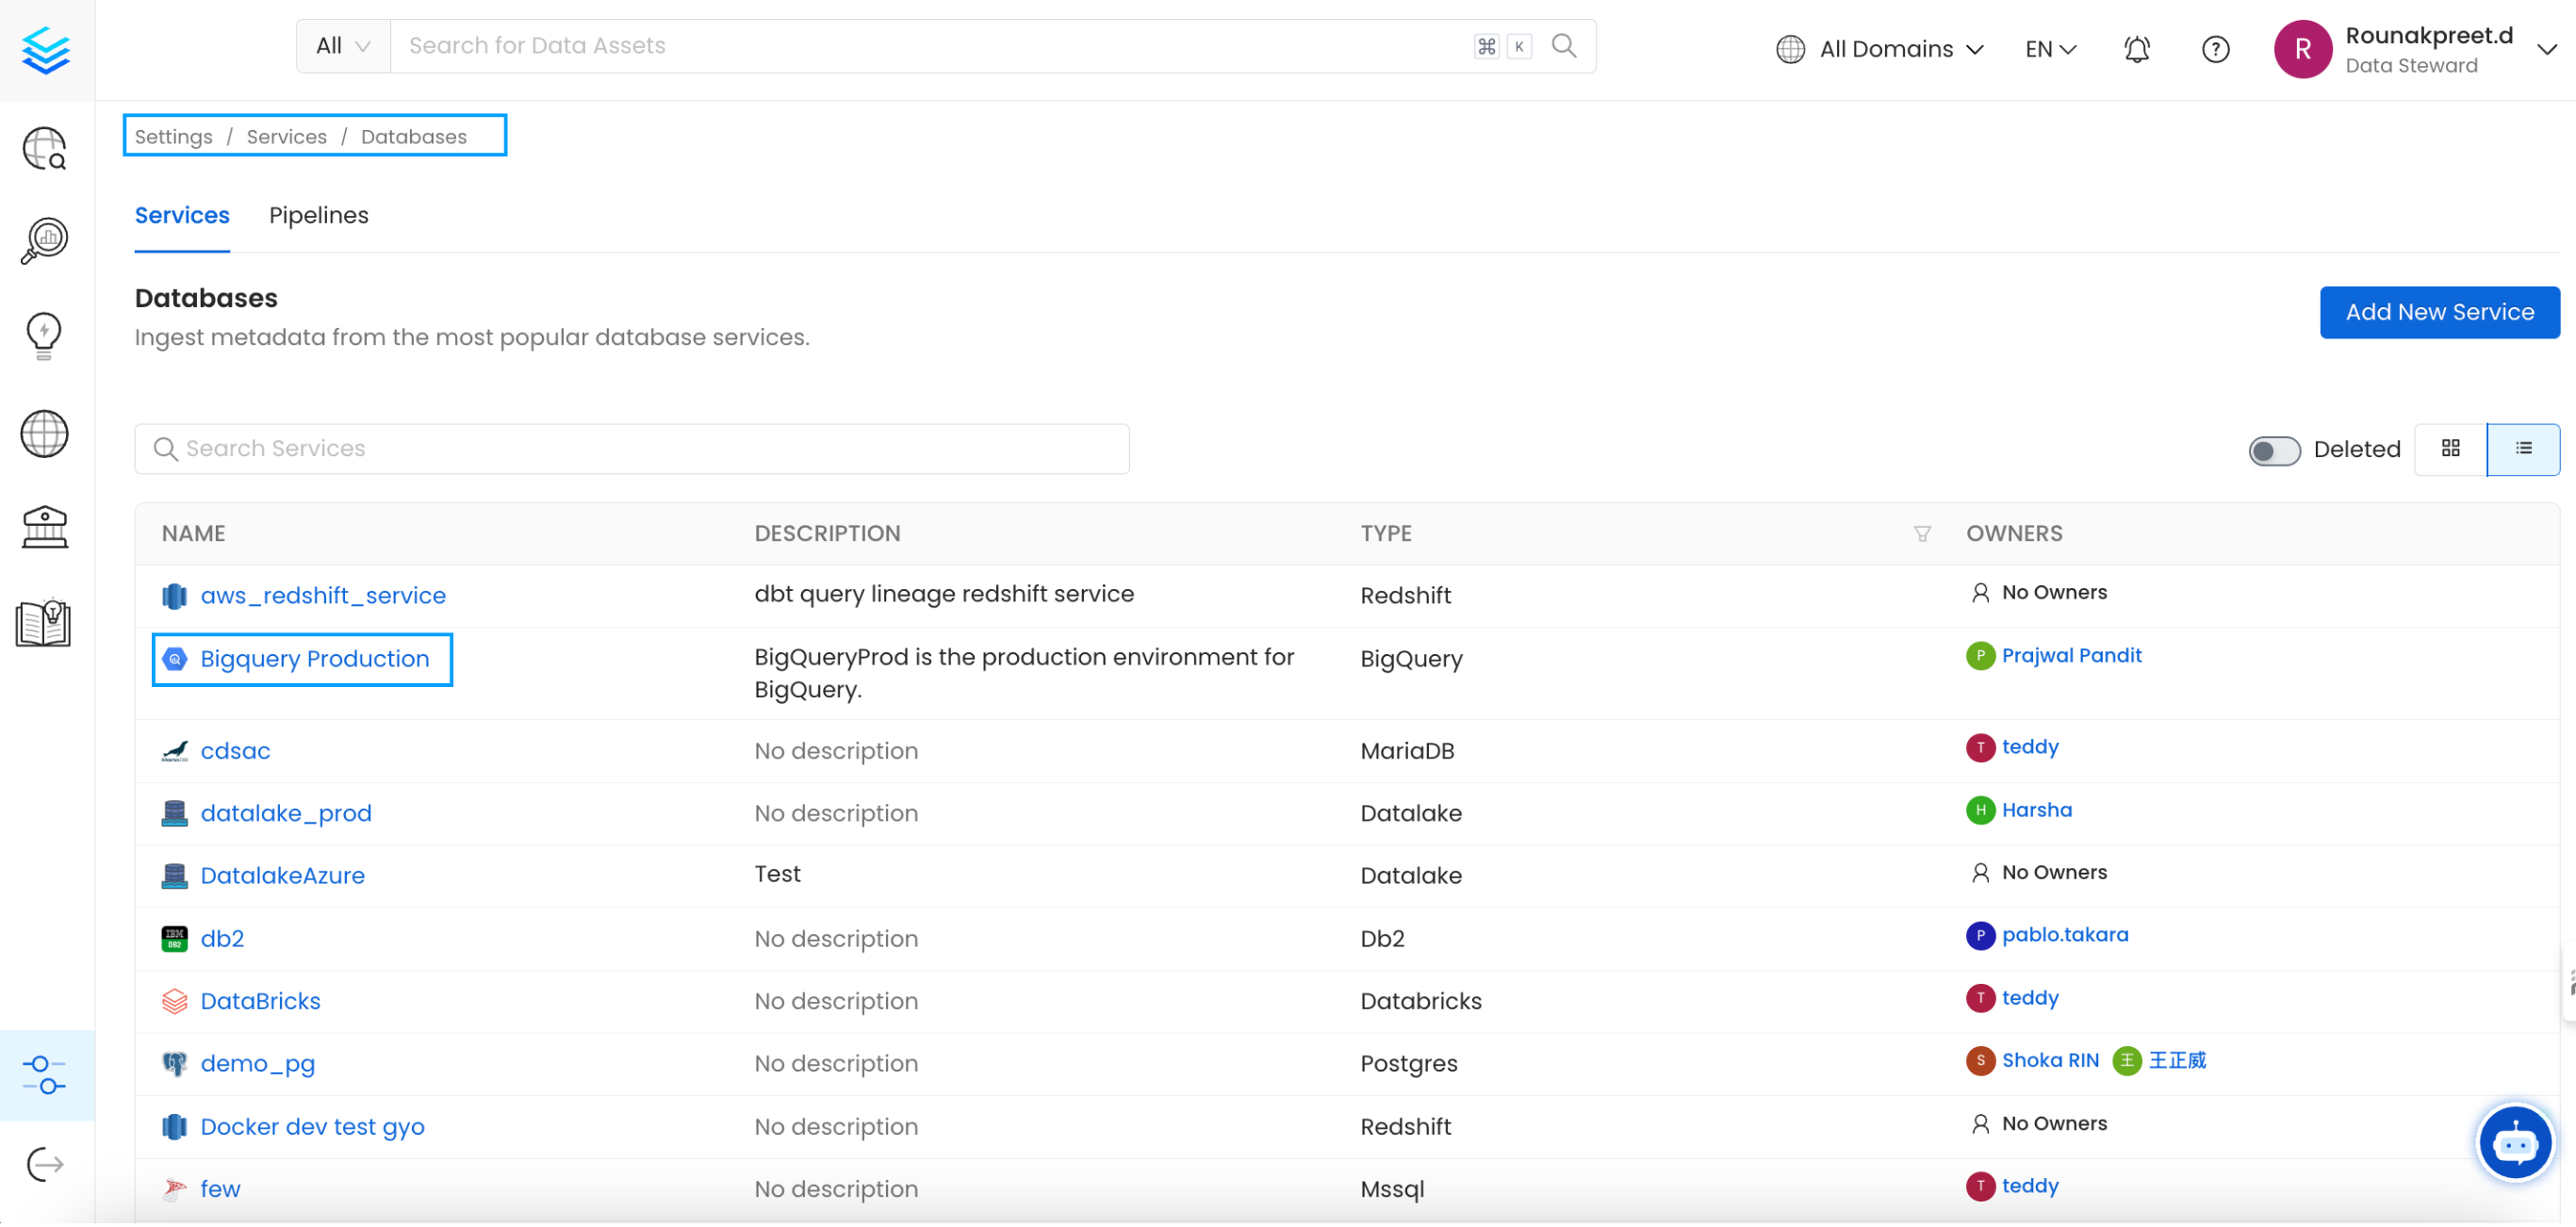2576x1227 pixels.
Task: Open teddy owner link in cdsac row
Action: pos(2030,749)
